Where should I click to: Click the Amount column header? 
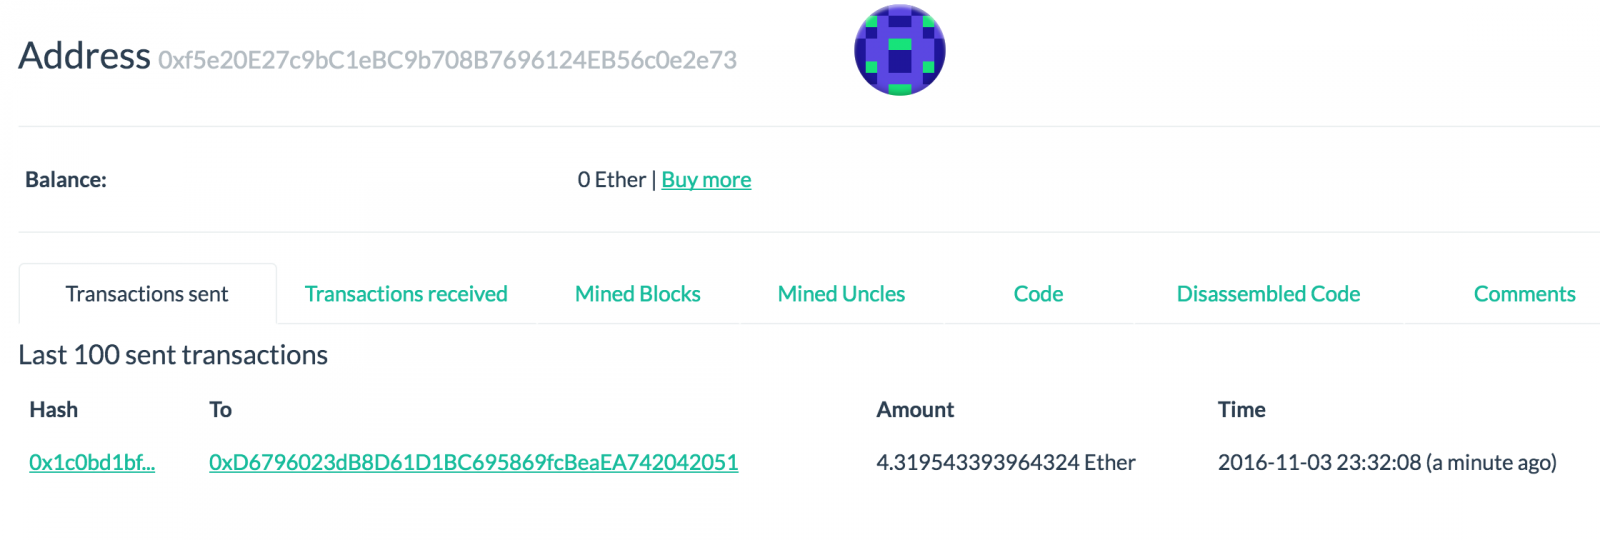pyautogui.click(x=915, y=409)
